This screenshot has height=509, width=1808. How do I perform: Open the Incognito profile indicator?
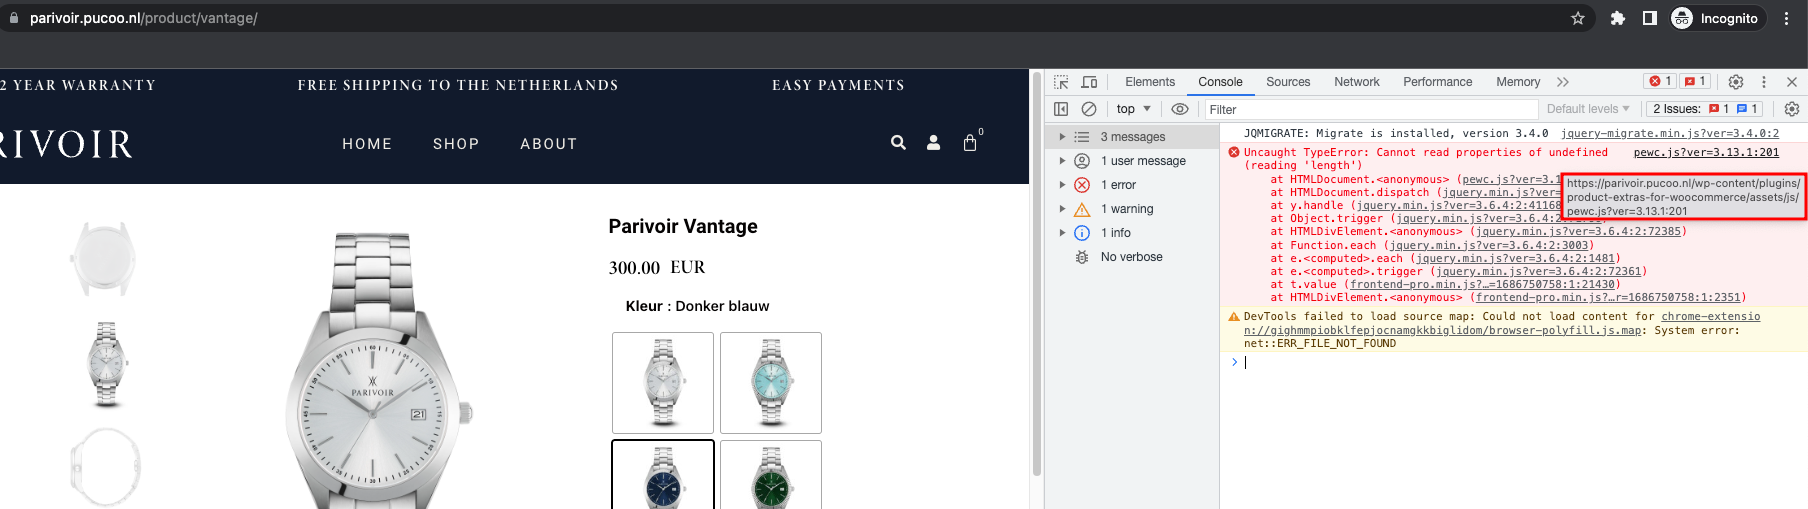tap(1716, 18)
